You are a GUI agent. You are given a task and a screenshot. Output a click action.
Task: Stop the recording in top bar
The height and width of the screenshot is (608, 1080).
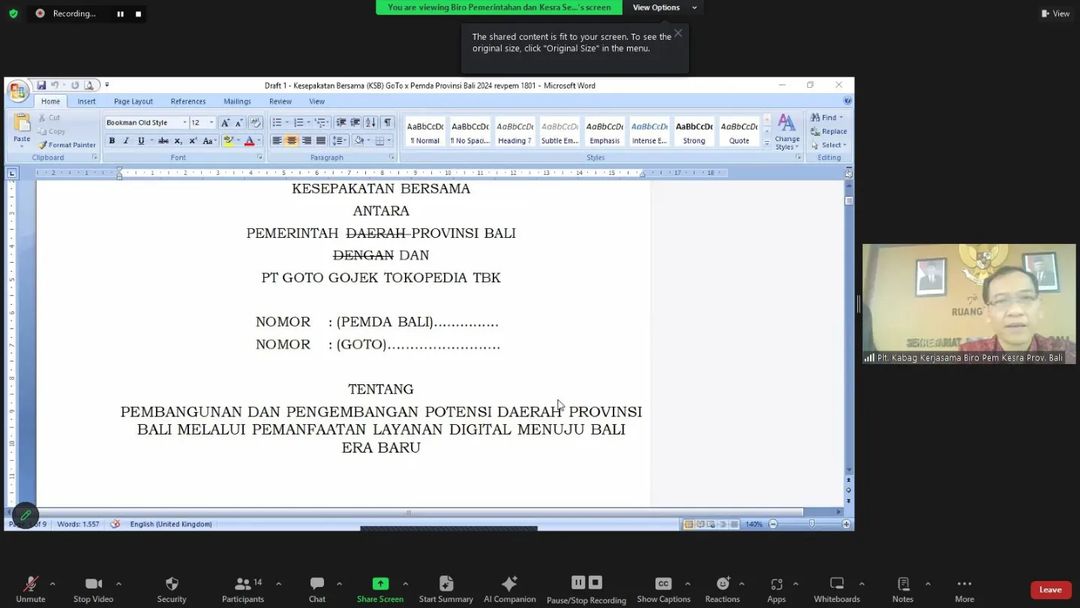(138, 14)
